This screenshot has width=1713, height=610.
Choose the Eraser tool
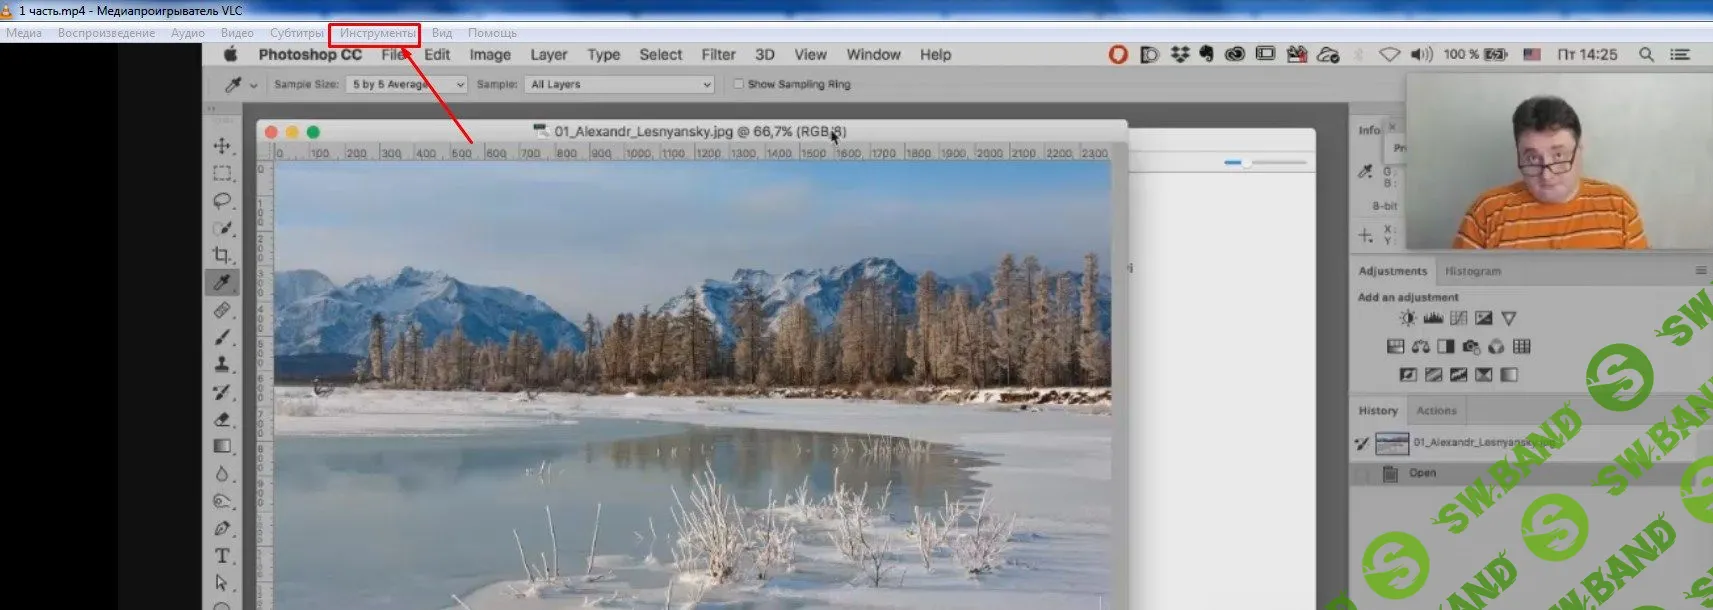(x=222, y=419)
